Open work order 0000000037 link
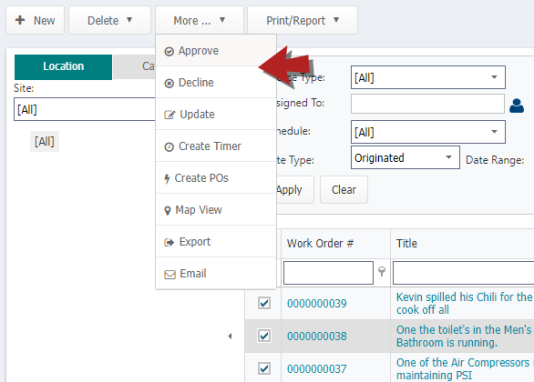Image resolution: width=534 pixels, height=382 pixels. pyautogui.click(x=317, y=369)
